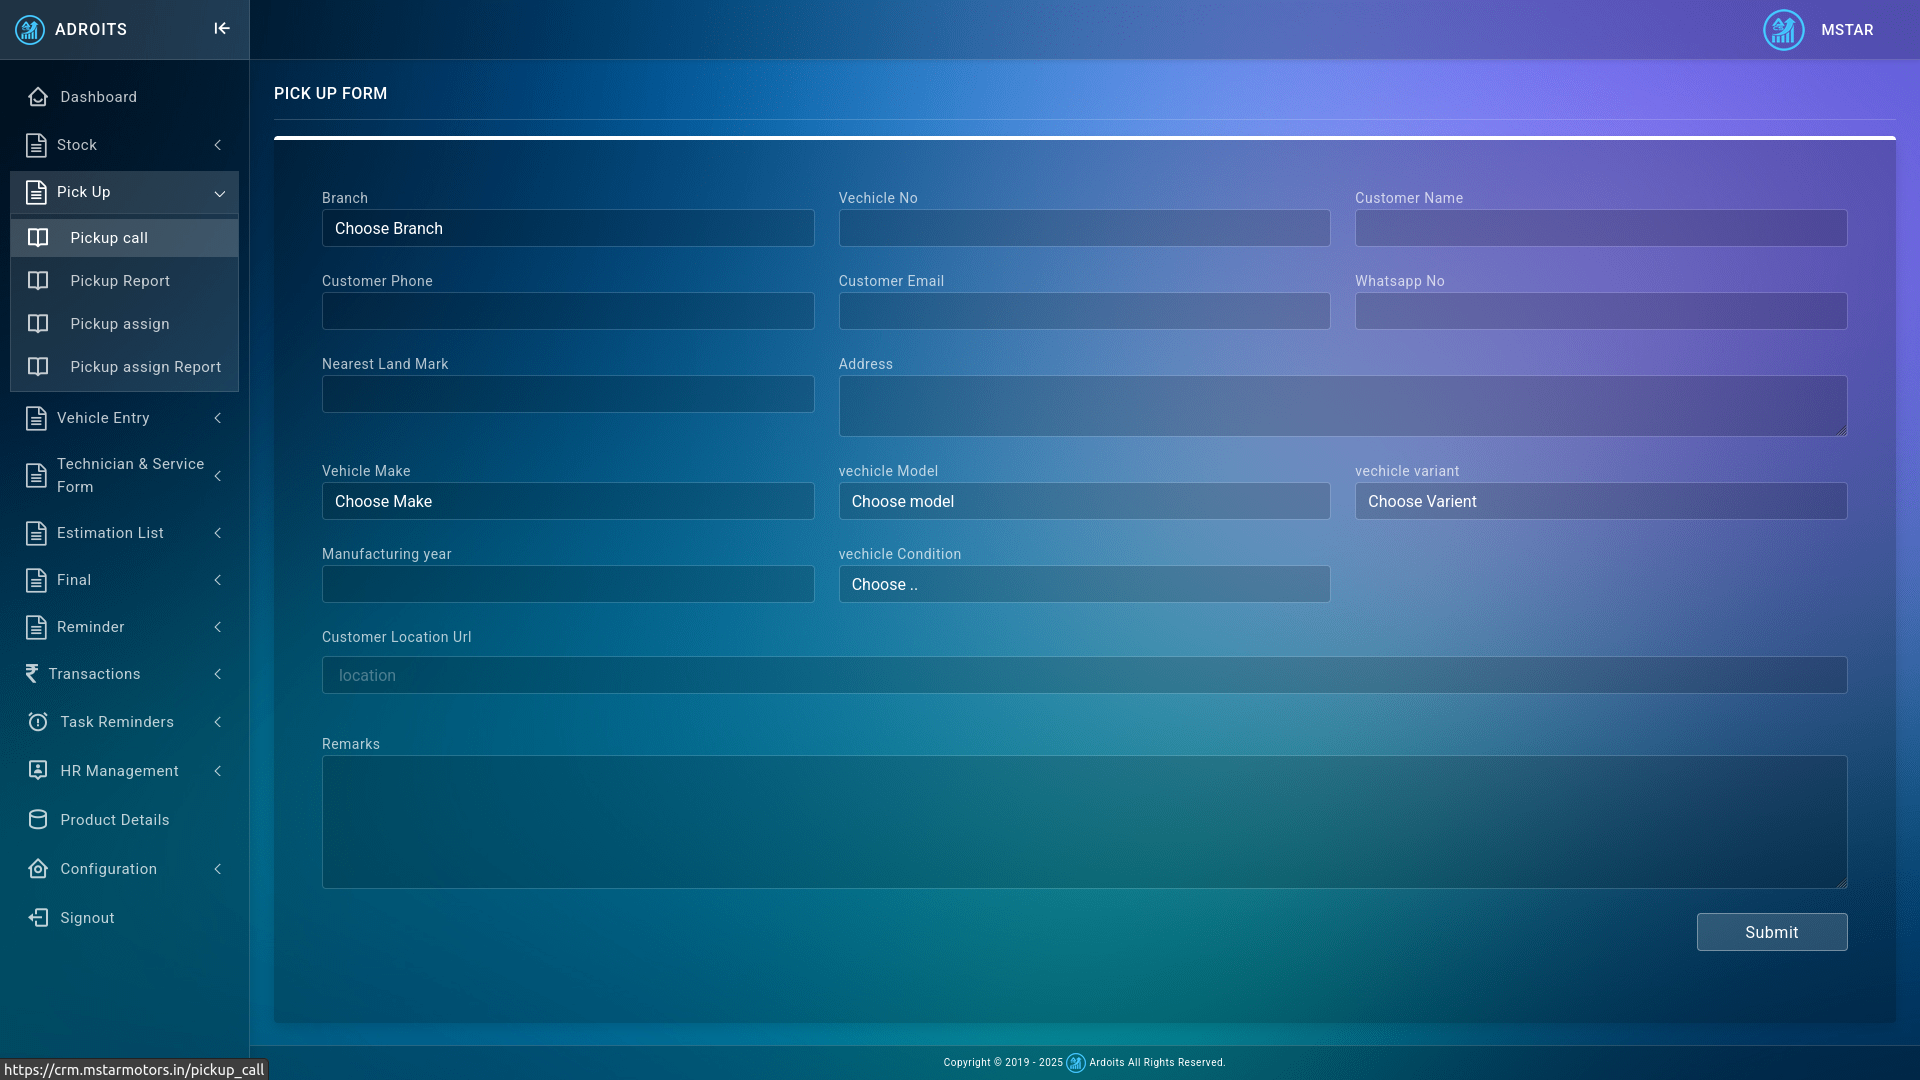Click the MSTAR profile avatar icon
The height and width of the screenshot is (1080, 1920).
[x=1783, y=30]
